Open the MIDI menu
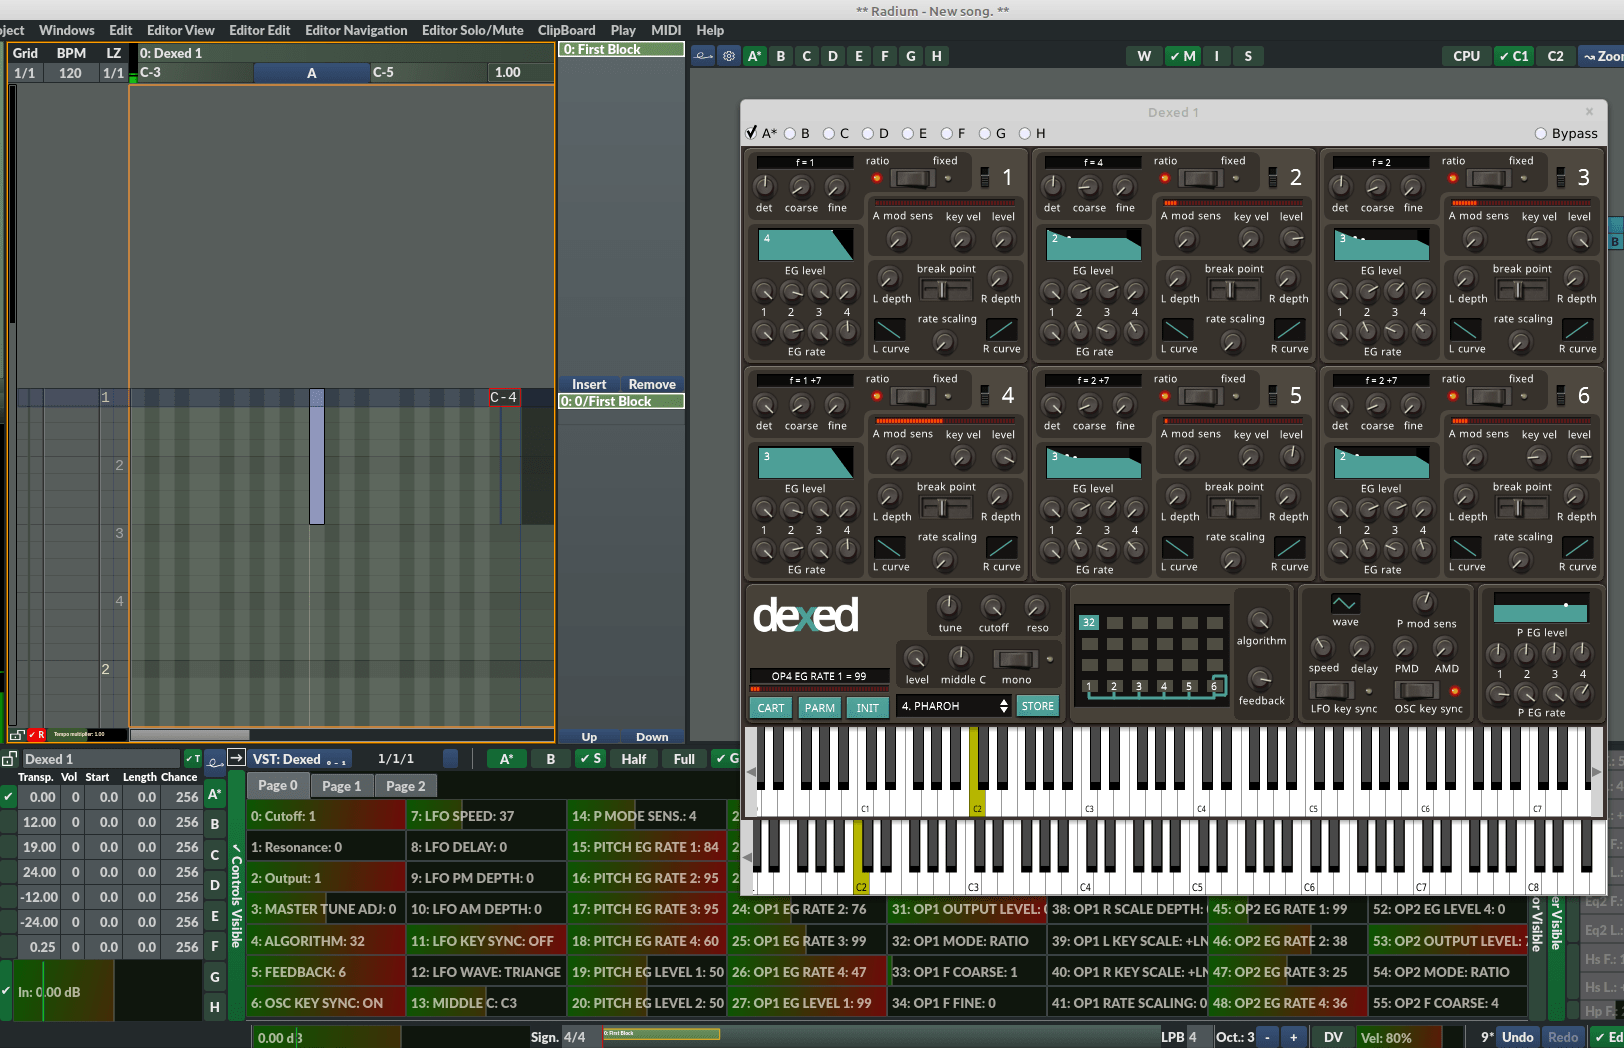The height and width of the screenshot is (1048, 1624). point(666,30)
